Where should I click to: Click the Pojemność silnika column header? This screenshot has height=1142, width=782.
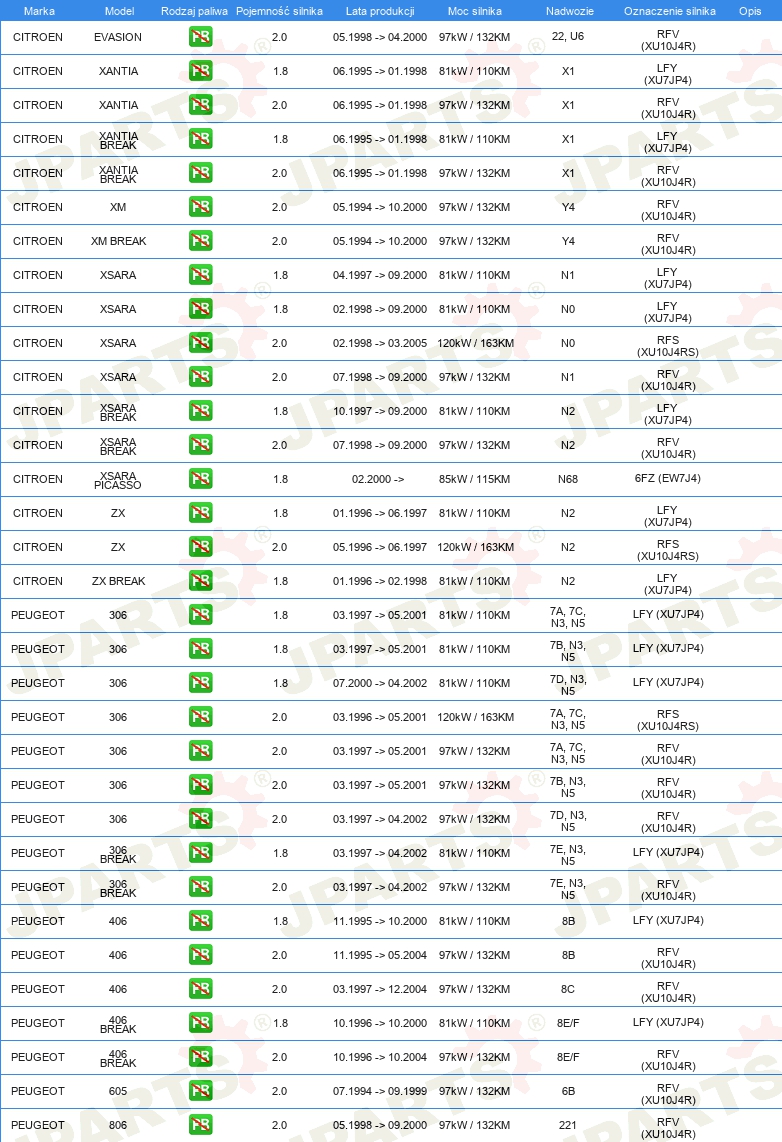[280, 11]
